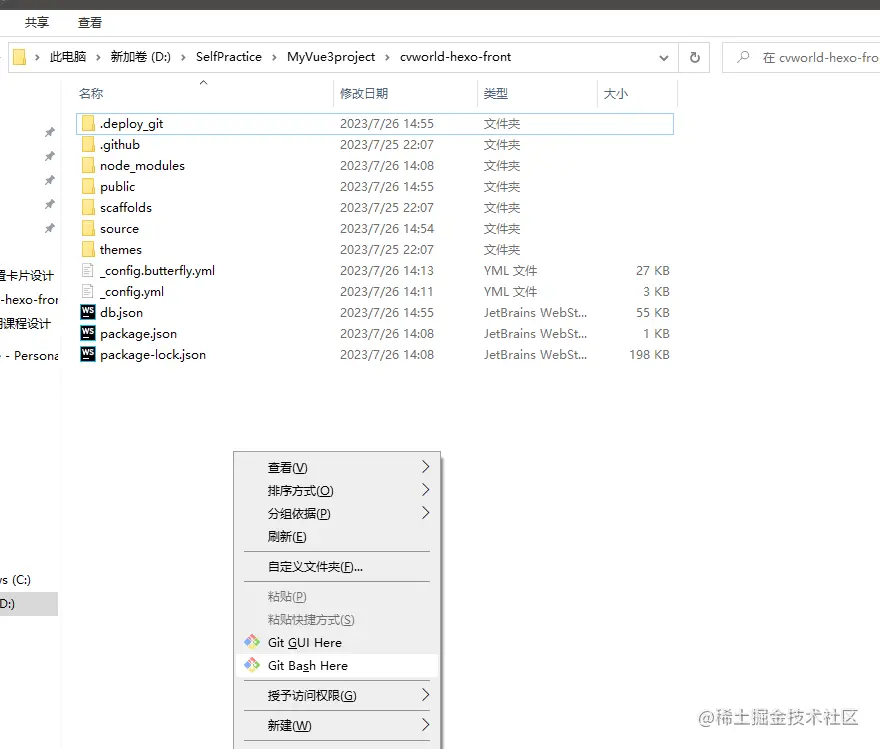The width and height of the screenshot is (880, 749).
Task: Click the node_modules folder icon
Action: [x=88, y=166]
